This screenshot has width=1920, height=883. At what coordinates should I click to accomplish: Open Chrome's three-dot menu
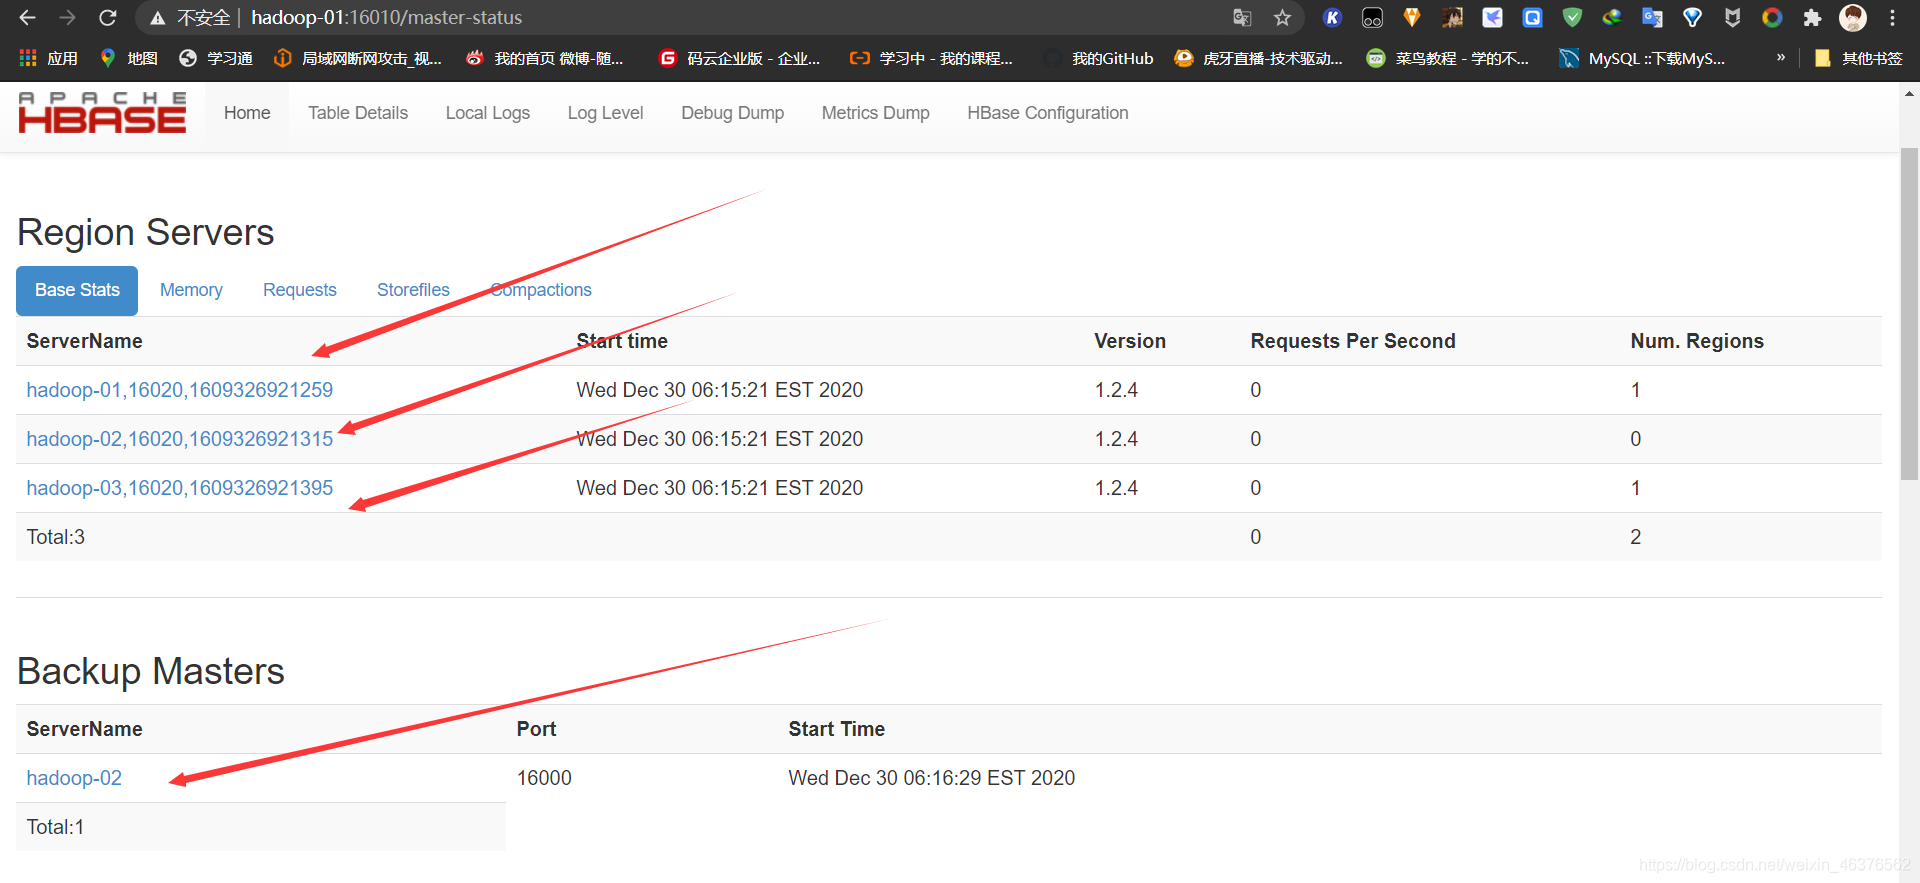(1892, 18)
